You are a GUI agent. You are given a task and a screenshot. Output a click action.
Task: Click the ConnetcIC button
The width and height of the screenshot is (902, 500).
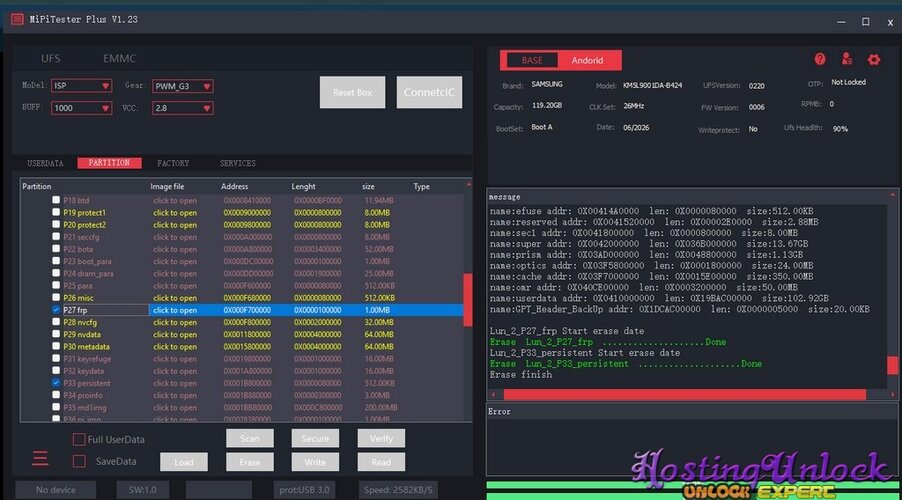[x=429, y=92]
